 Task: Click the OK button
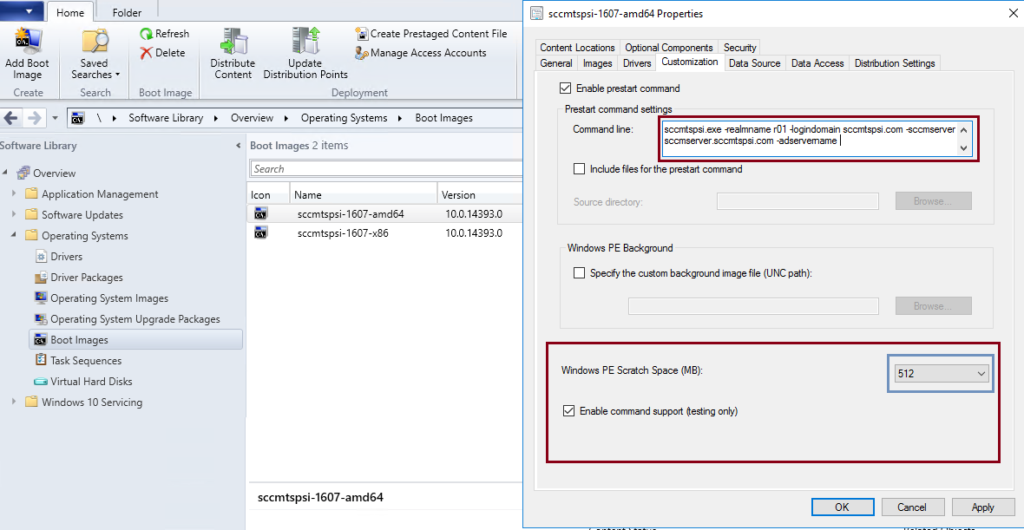coord(842,507)
